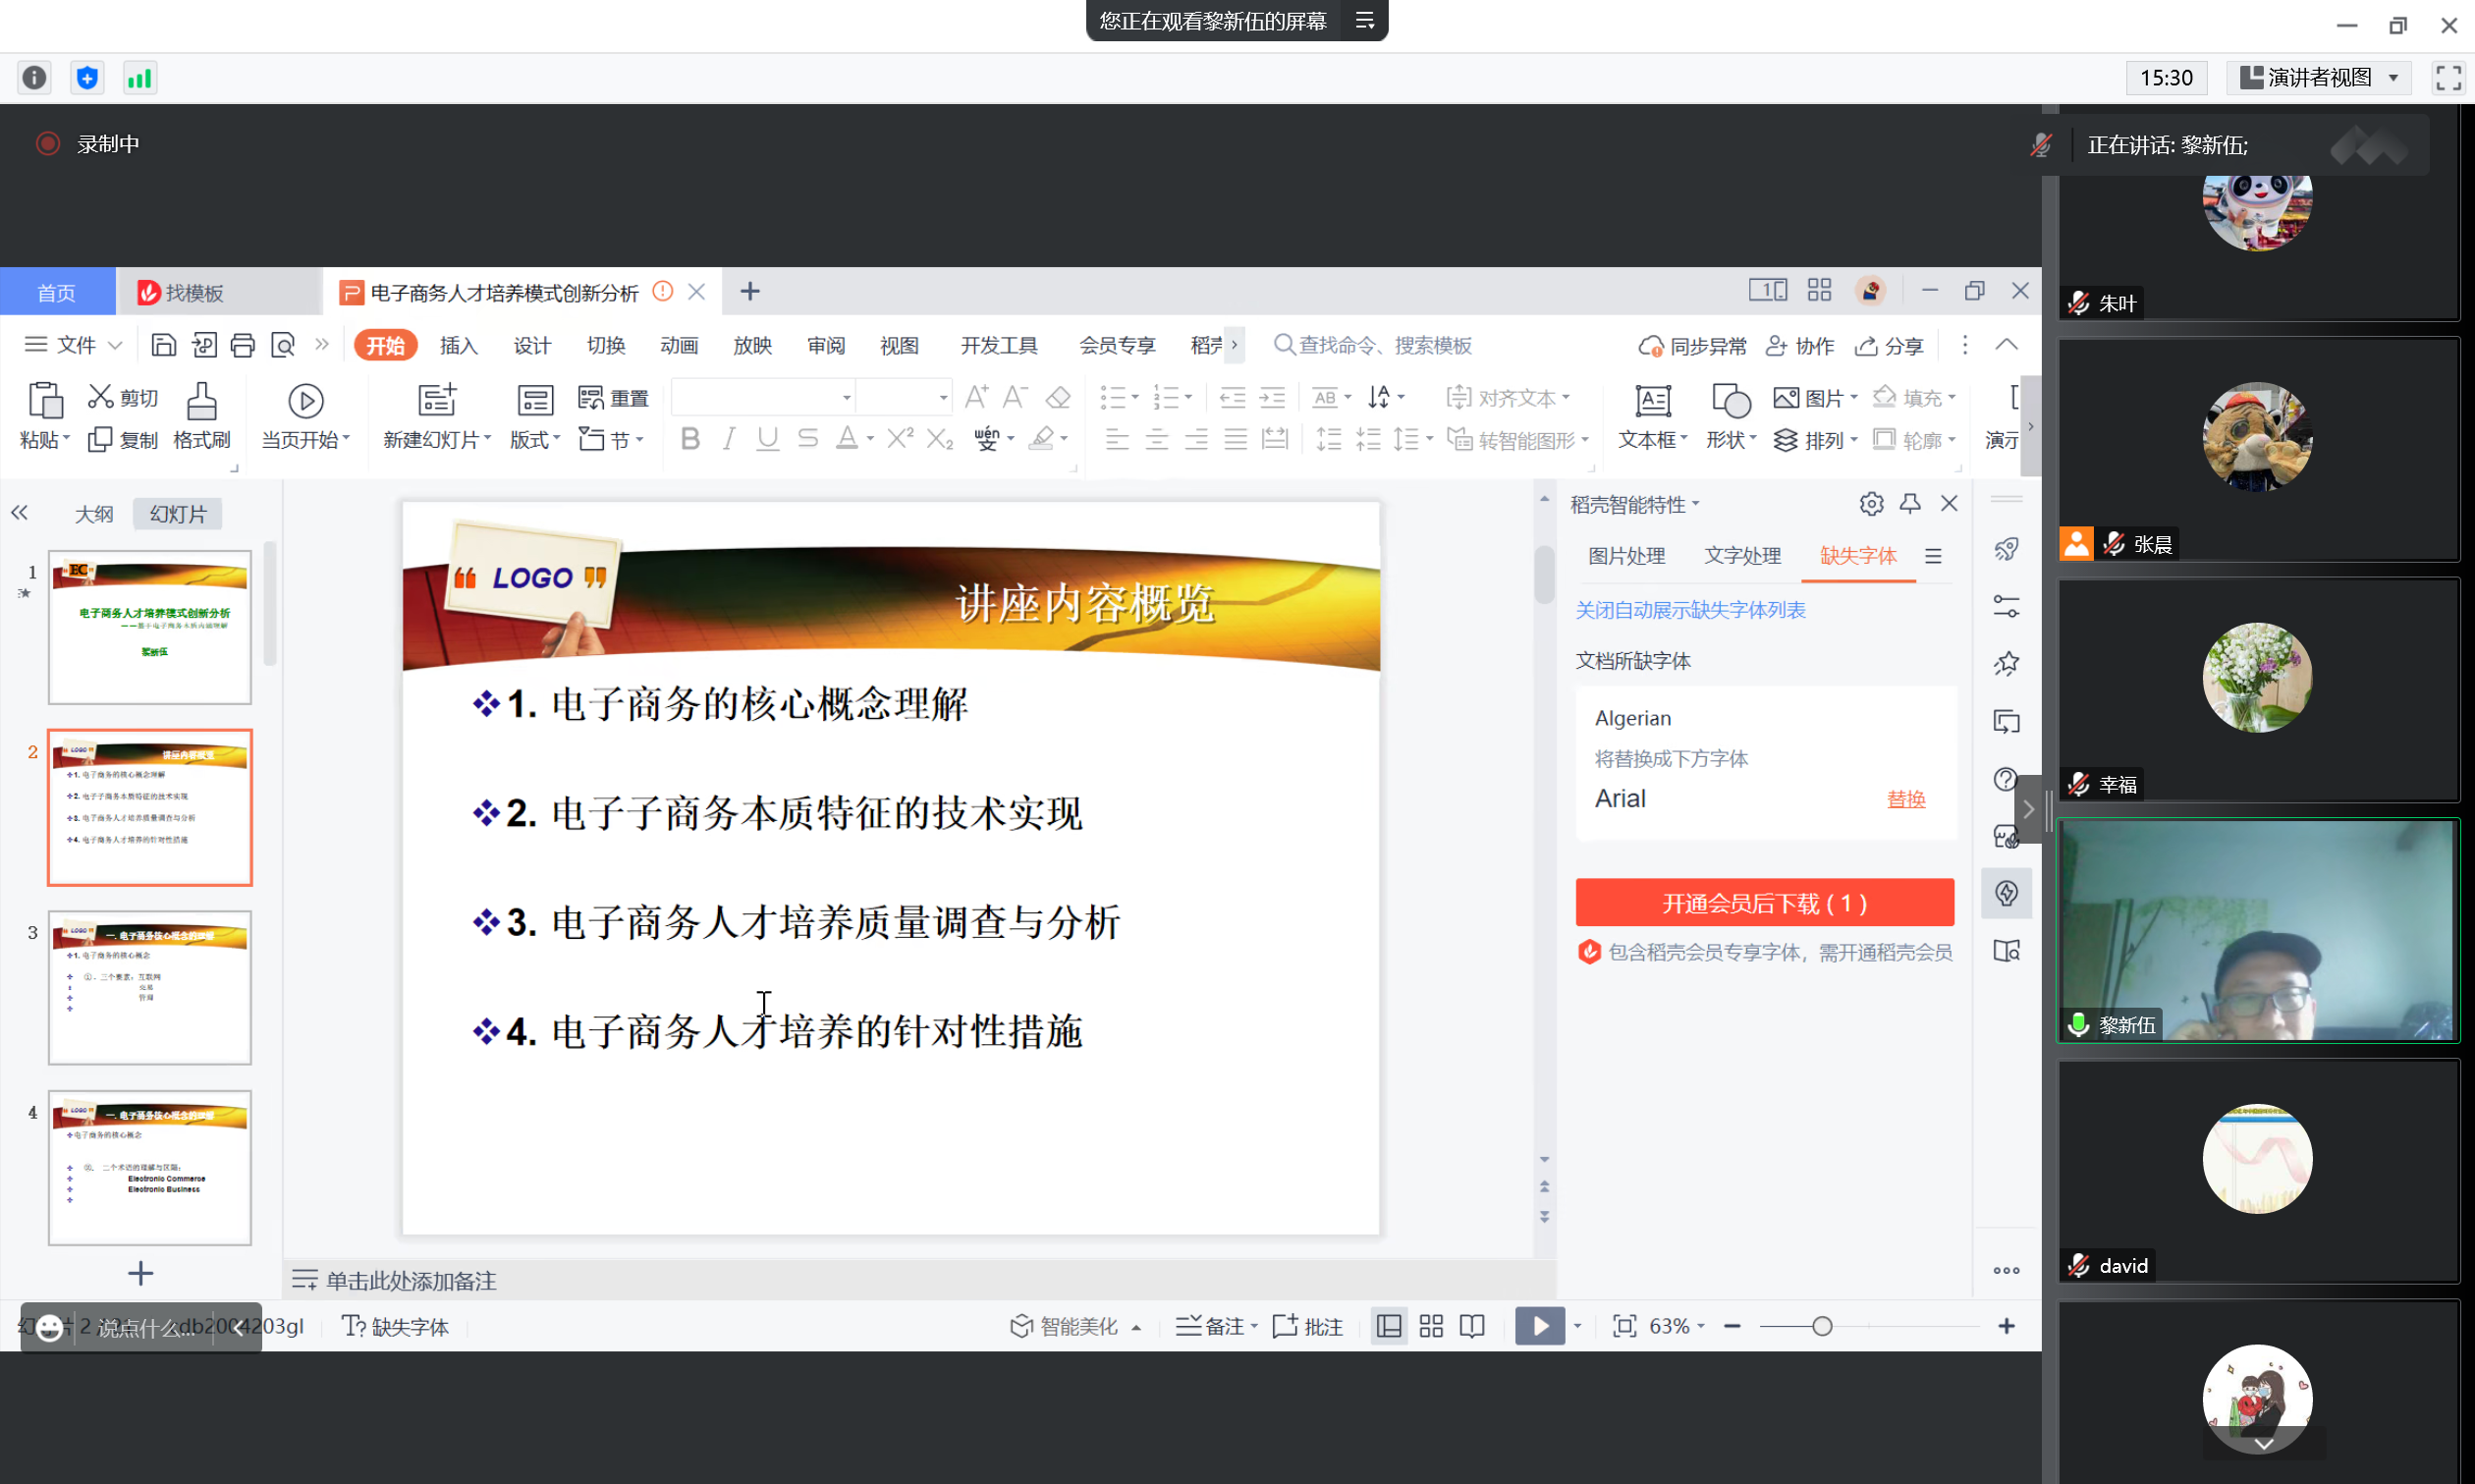2475x1484 pixels.
Task: Click the sliders settings icon in sidebar
Action: pyautogui.click(x=2006, y=606)
